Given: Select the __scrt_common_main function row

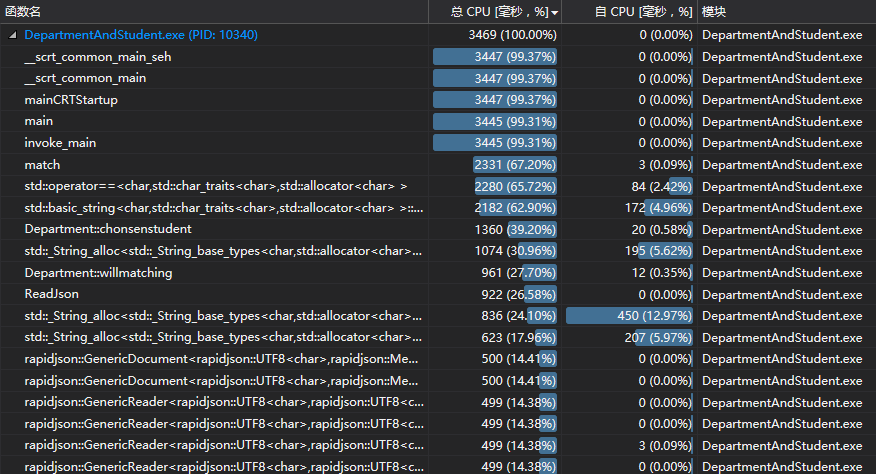Looking at the screenshot, I should point(438,78).
